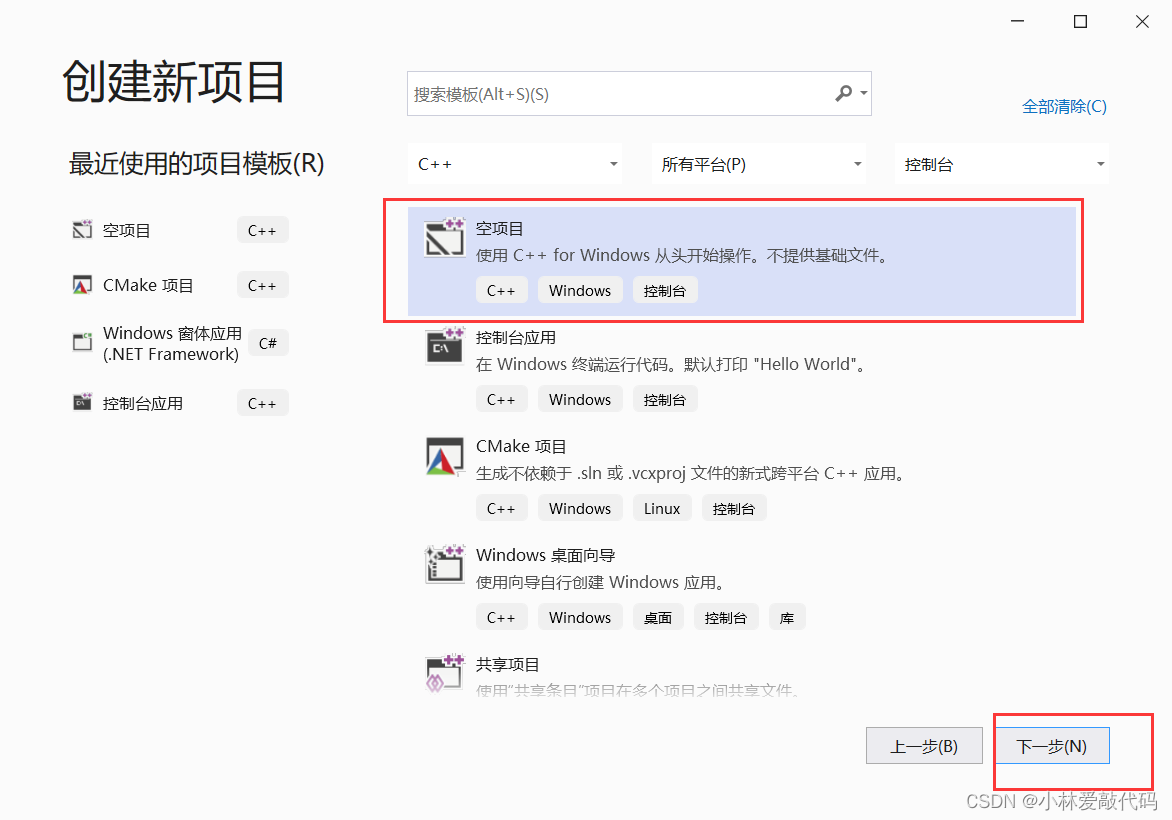Click the 桌面 tag under Windows 桌面向导
This screenshot has height=820, width=1172.
coord(658,618)
